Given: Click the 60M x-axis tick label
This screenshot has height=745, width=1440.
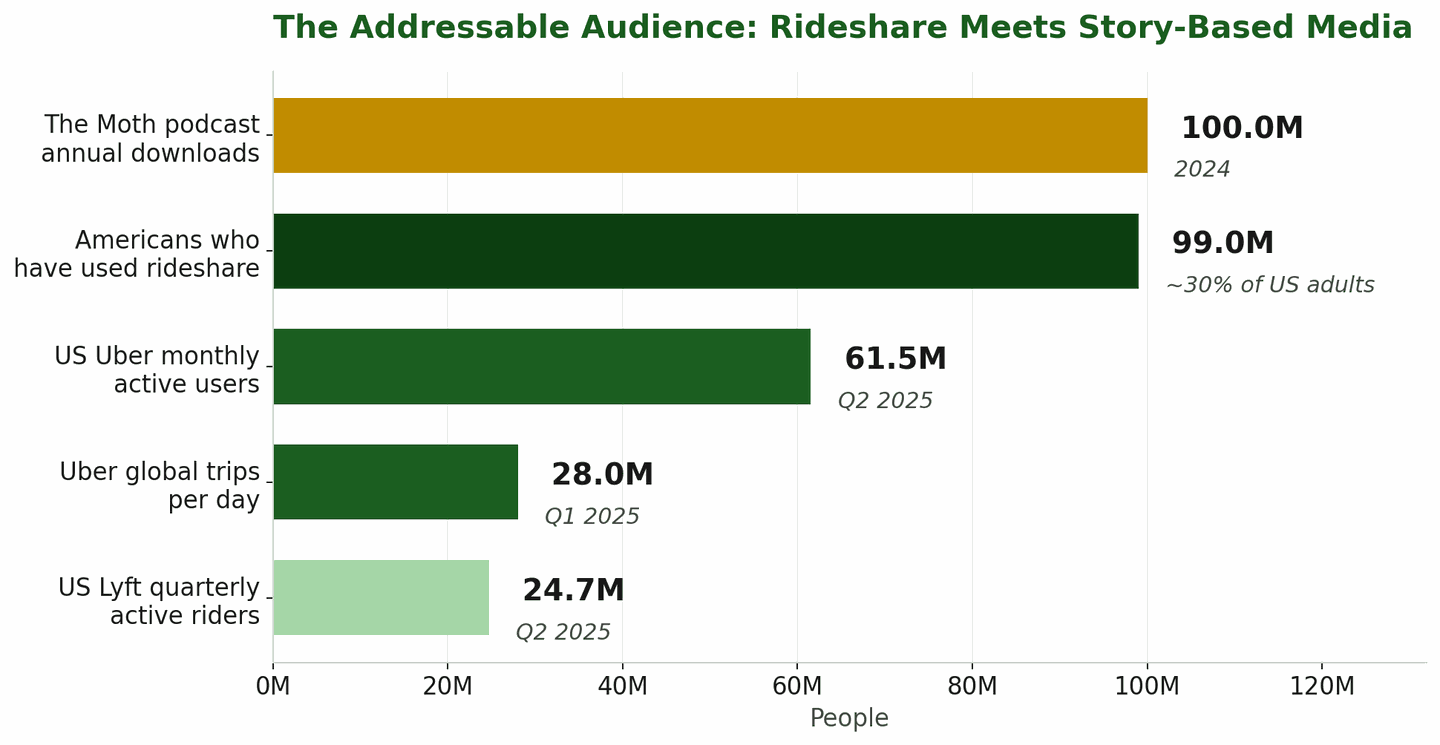Looking at the screenshot, I should click(797, 687).
